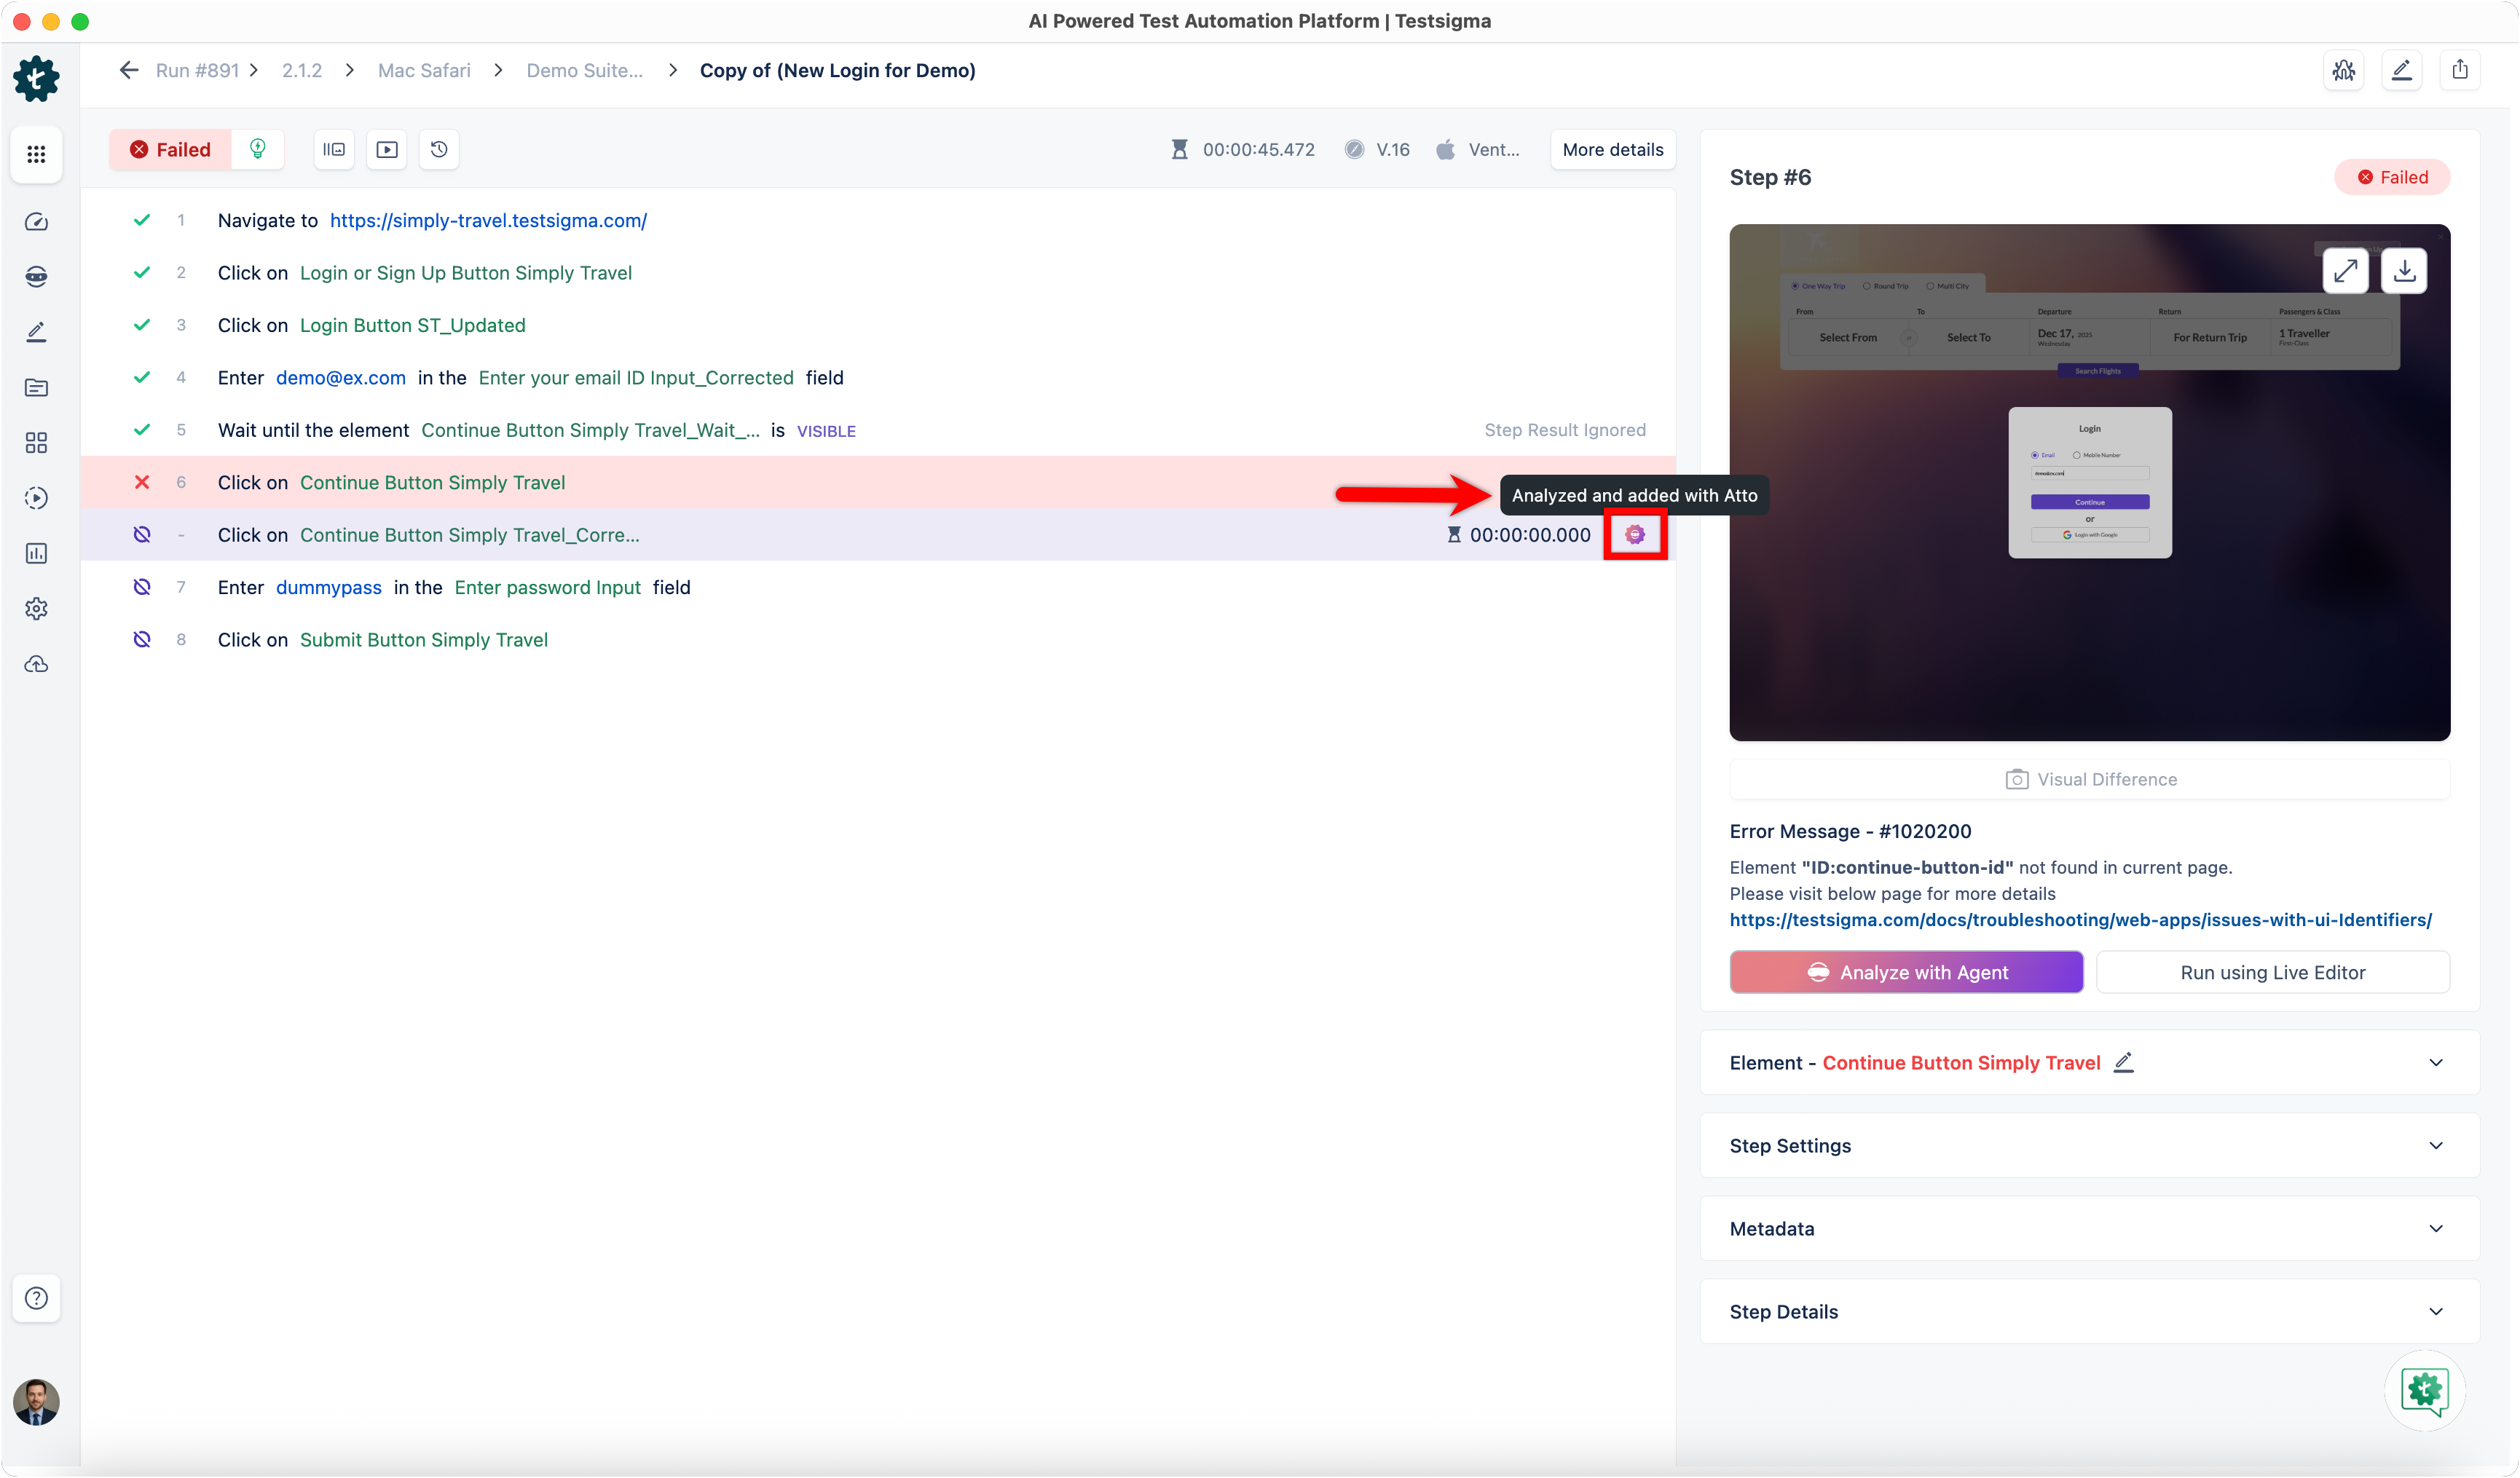Click the lightbulb suggestions icon next to Failed
2520x1478 pixels.
[x=258, y=150]
